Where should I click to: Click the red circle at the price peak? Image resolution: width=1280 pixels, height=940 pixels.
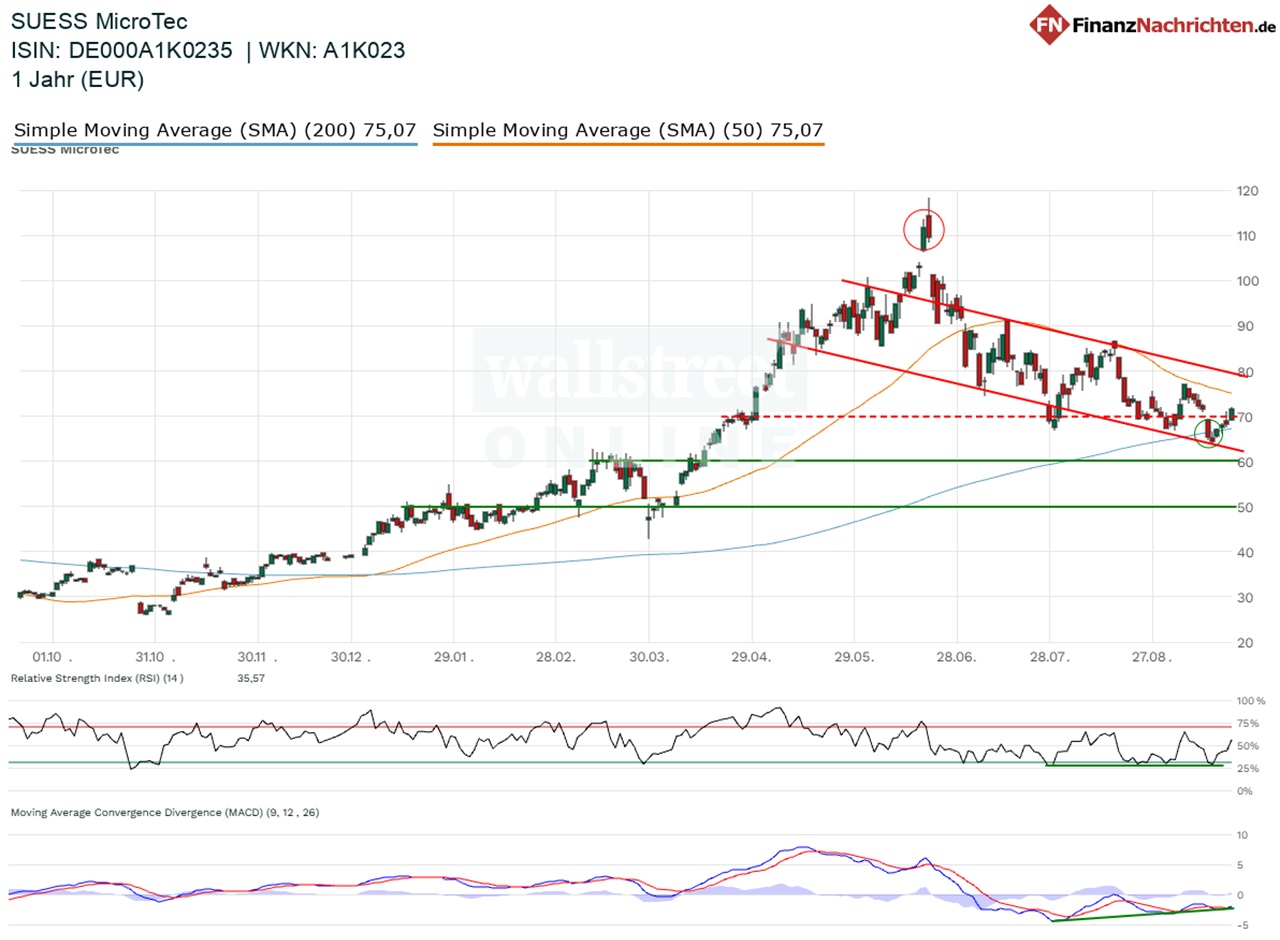[925, 231]
